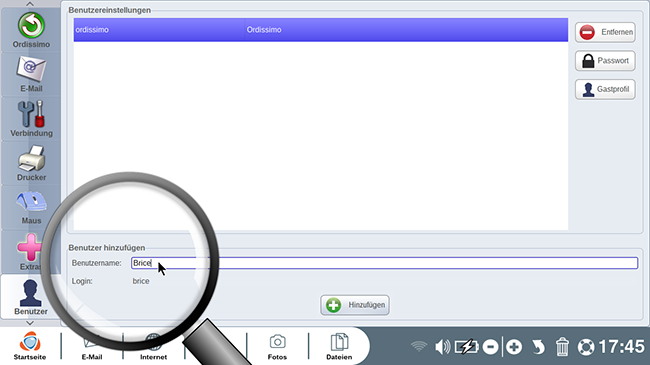Click the Hinzufügen button
650x365 pixels.
pos(355,305)
